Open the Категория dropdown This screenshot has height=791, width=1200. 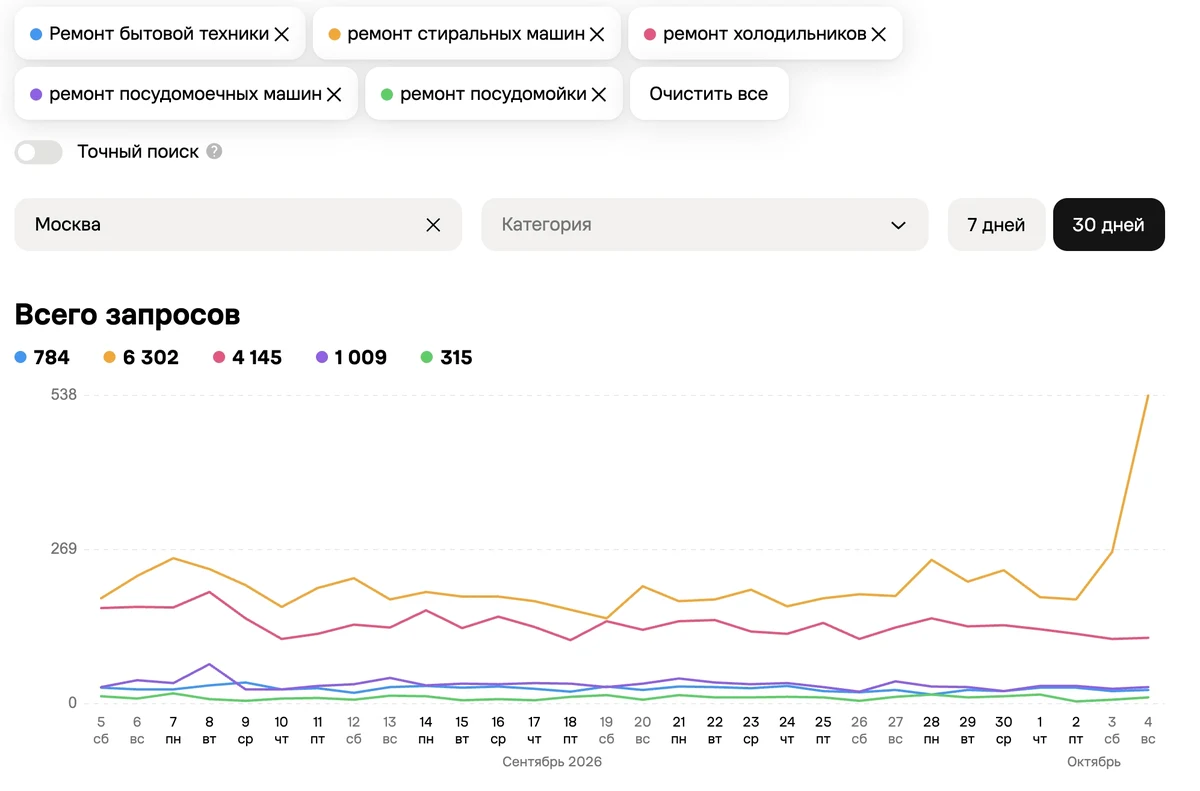coord(705,225)
